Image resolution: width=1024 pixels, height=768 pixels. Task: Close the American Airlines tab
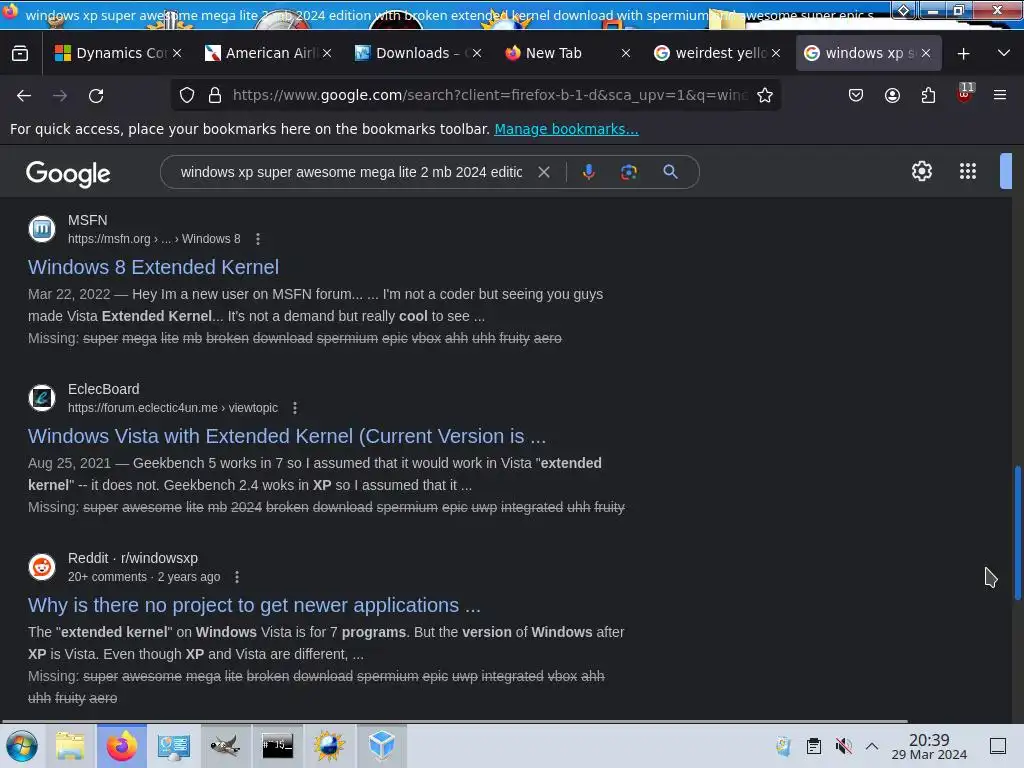(327, 54)
